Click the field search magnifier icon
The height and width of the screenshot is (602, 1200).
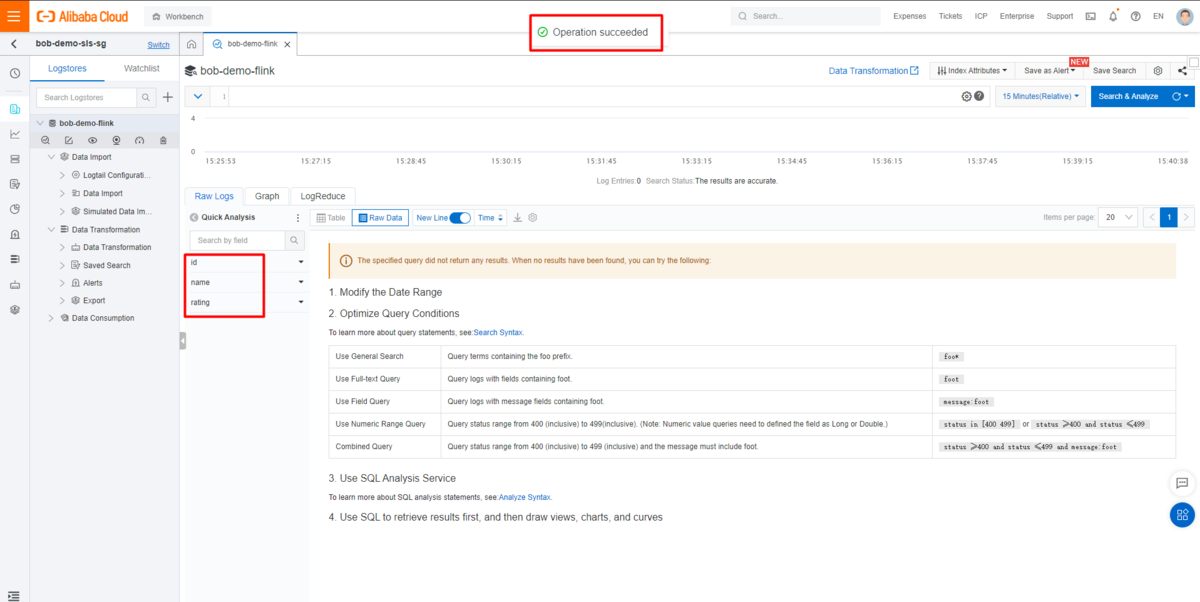[x=294, y=240]
